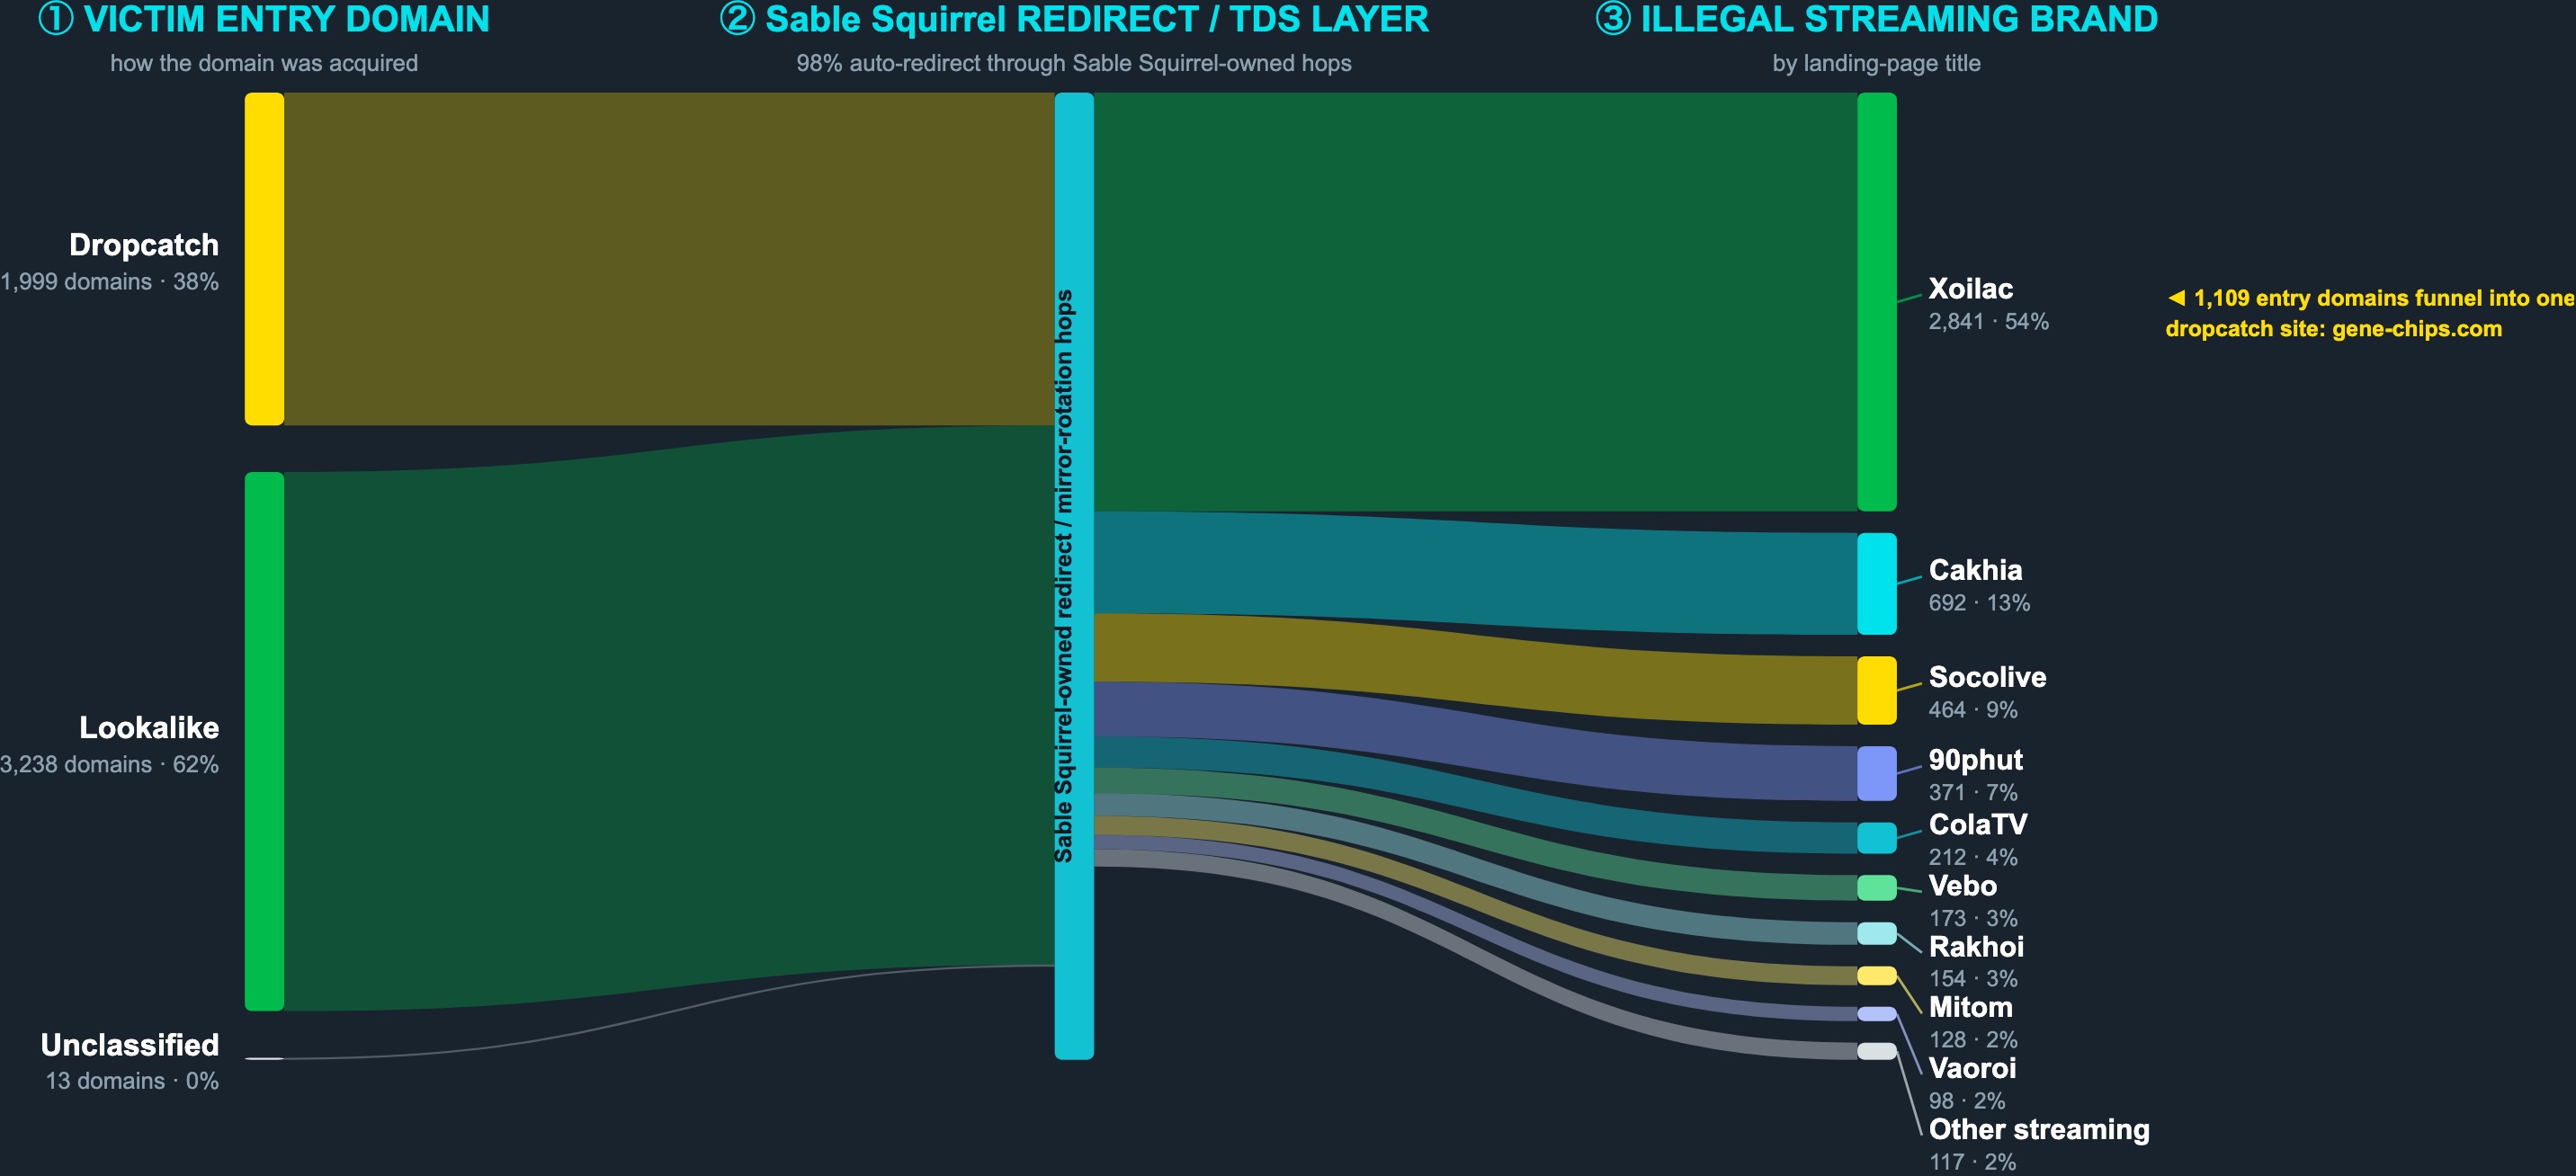The height and width of the screenshot is (1176, 2576).
Task: Click the 'Mitom' brand label
Action: 1970,1007
